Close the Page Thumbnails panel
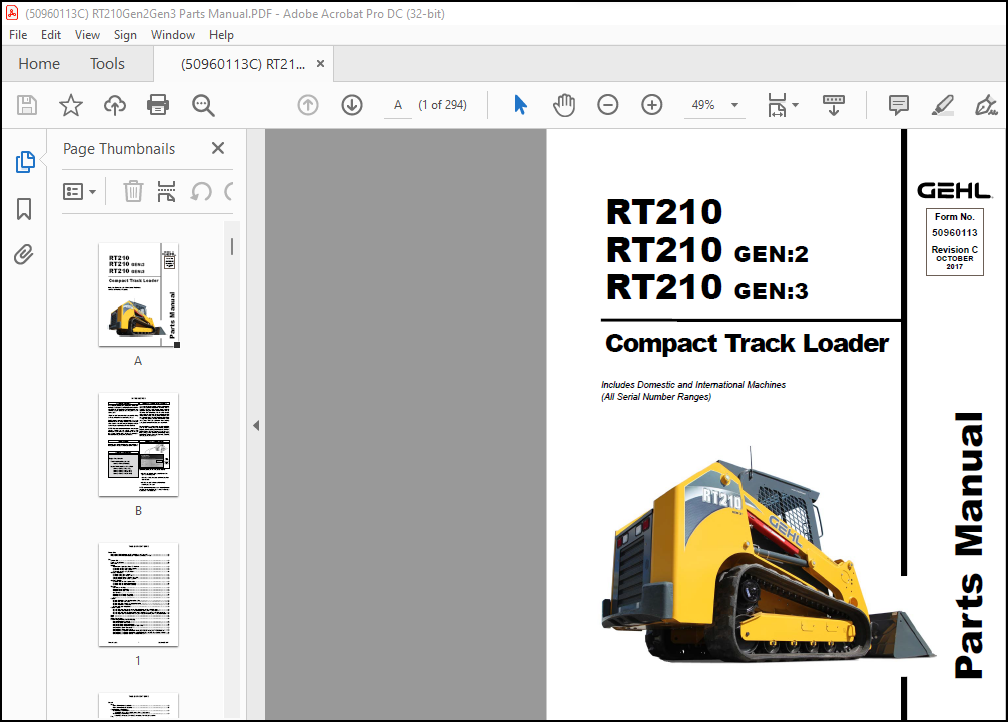The width and height of the screenshot is (1008, 722). pyautogui.click(x=218, y=149)
